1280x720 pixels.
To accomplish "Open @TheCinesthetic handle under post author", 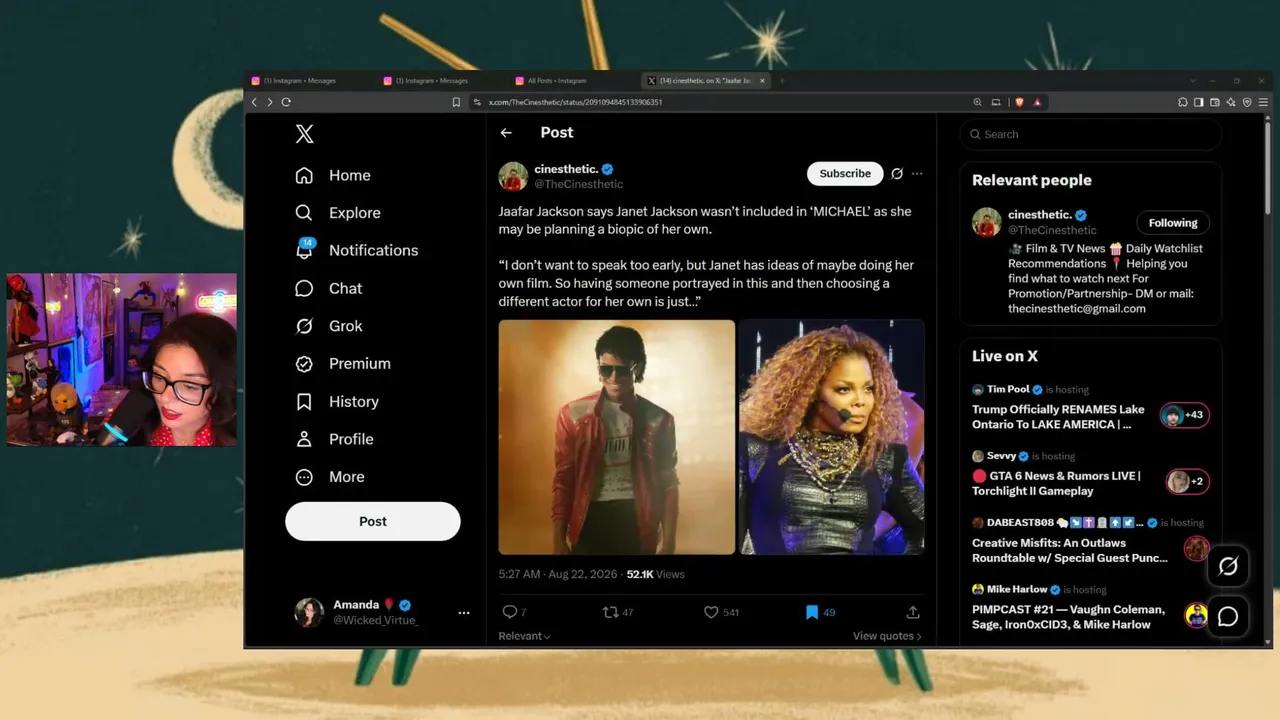I will tap(579, 184).
